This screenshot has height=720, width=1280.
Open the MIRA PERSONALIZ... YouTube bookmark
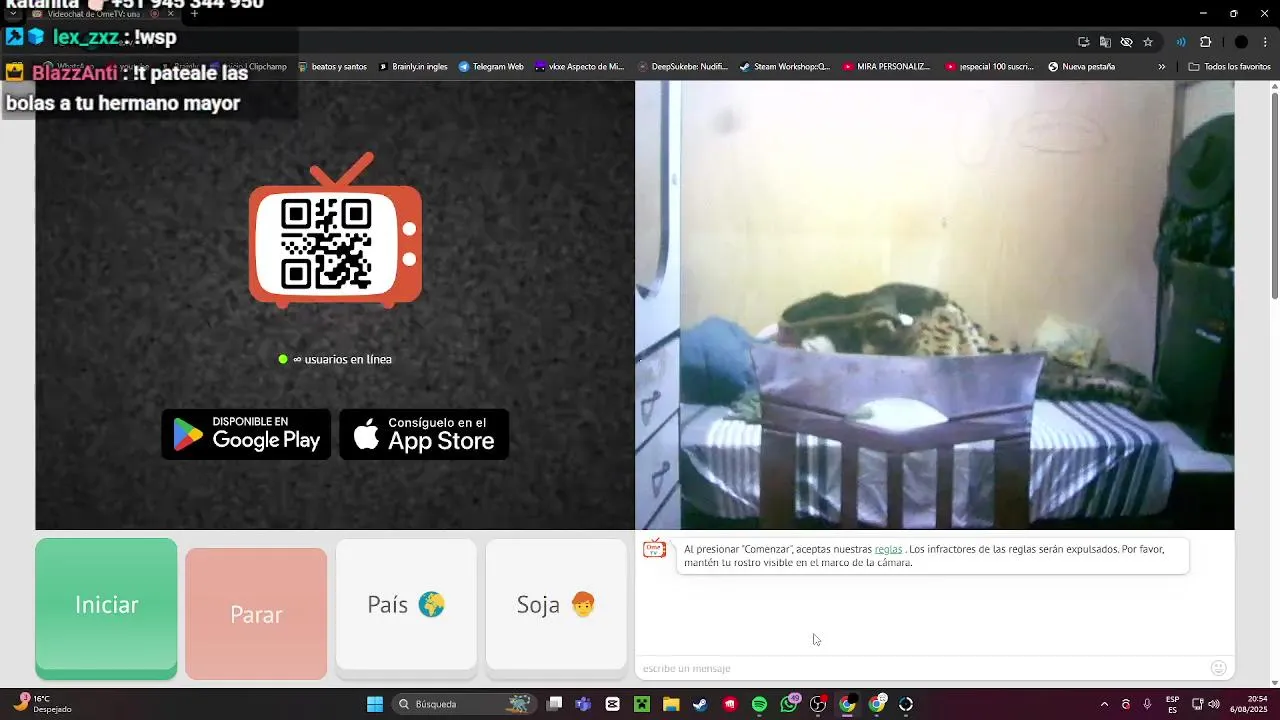[887, 67]
